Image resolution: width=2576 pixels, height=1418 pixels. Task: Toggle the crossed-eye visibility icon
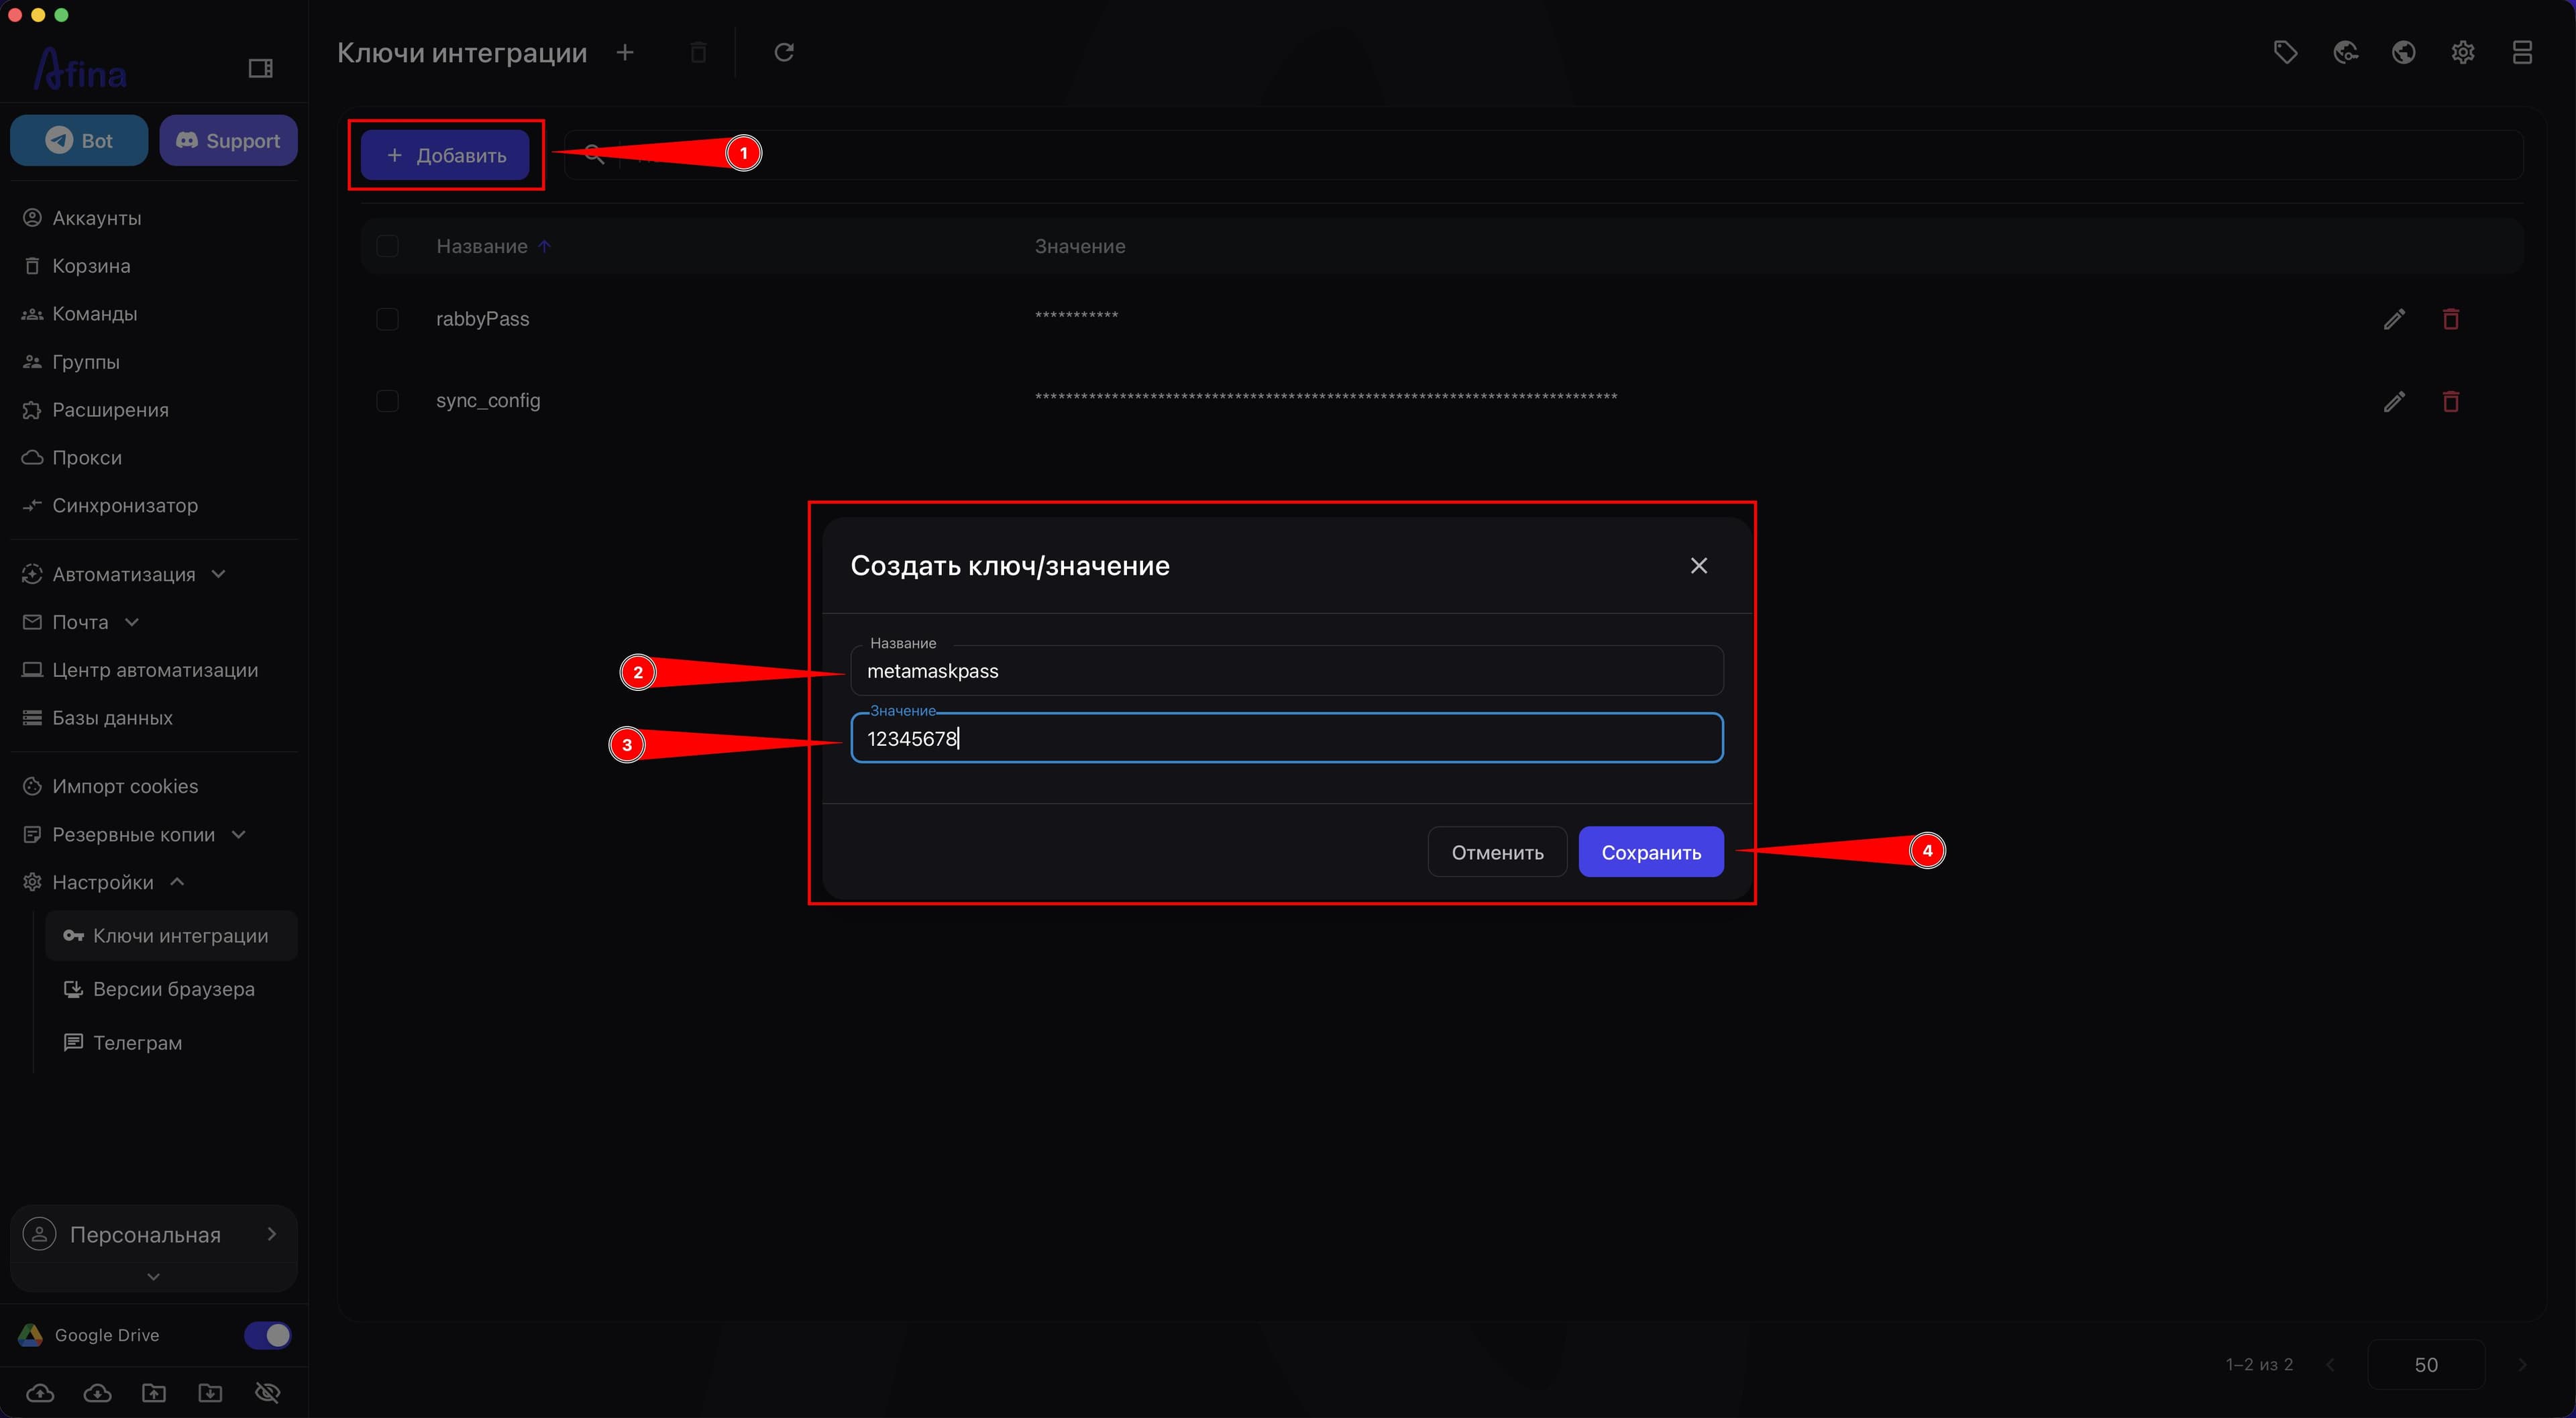coord(268,1392)
